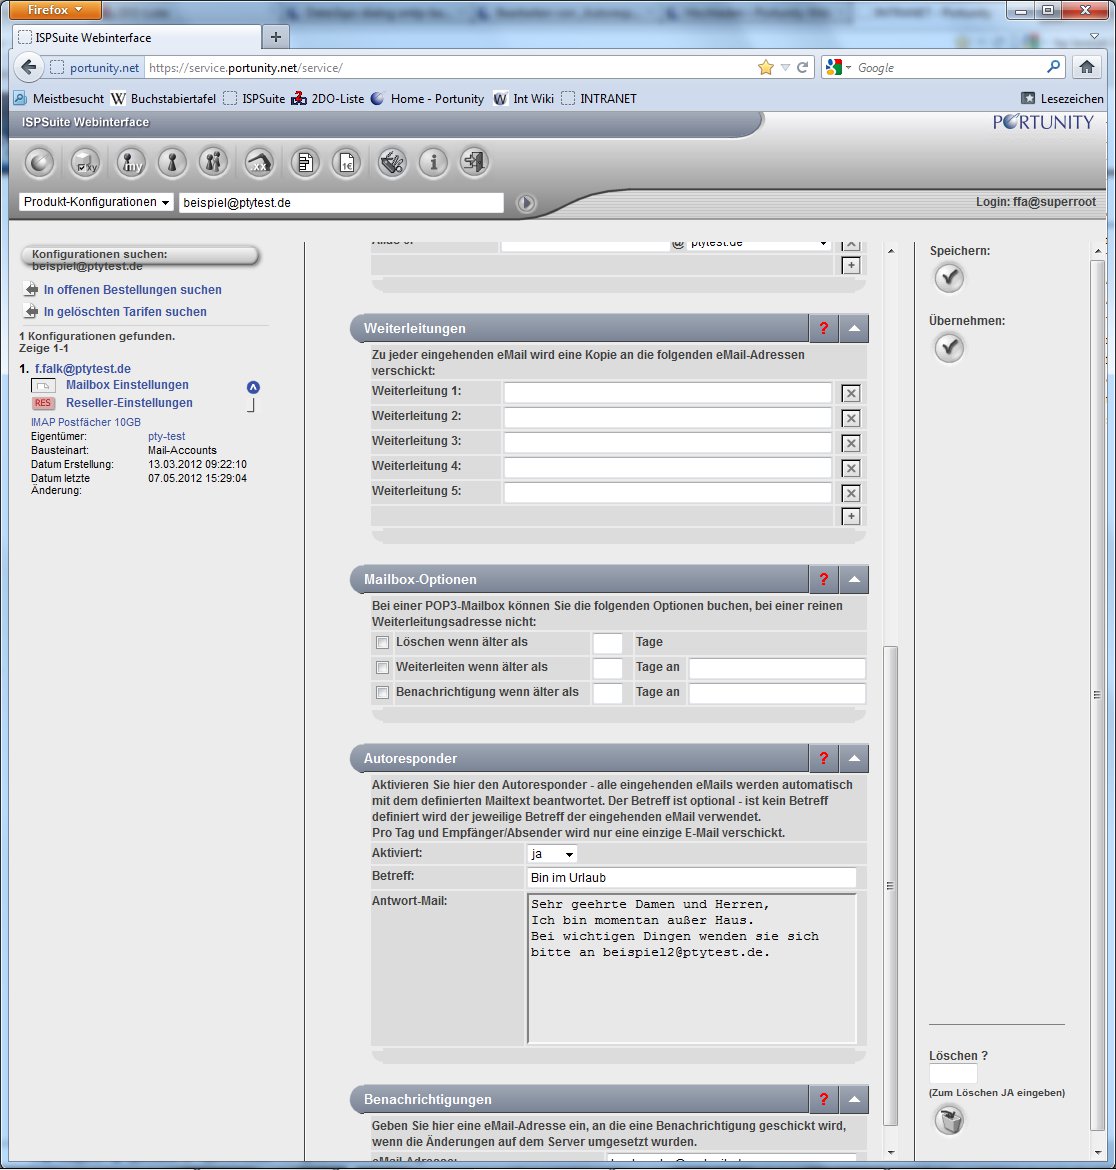
Task: Open the info icon in toolbar
Action: coord(433,163)
